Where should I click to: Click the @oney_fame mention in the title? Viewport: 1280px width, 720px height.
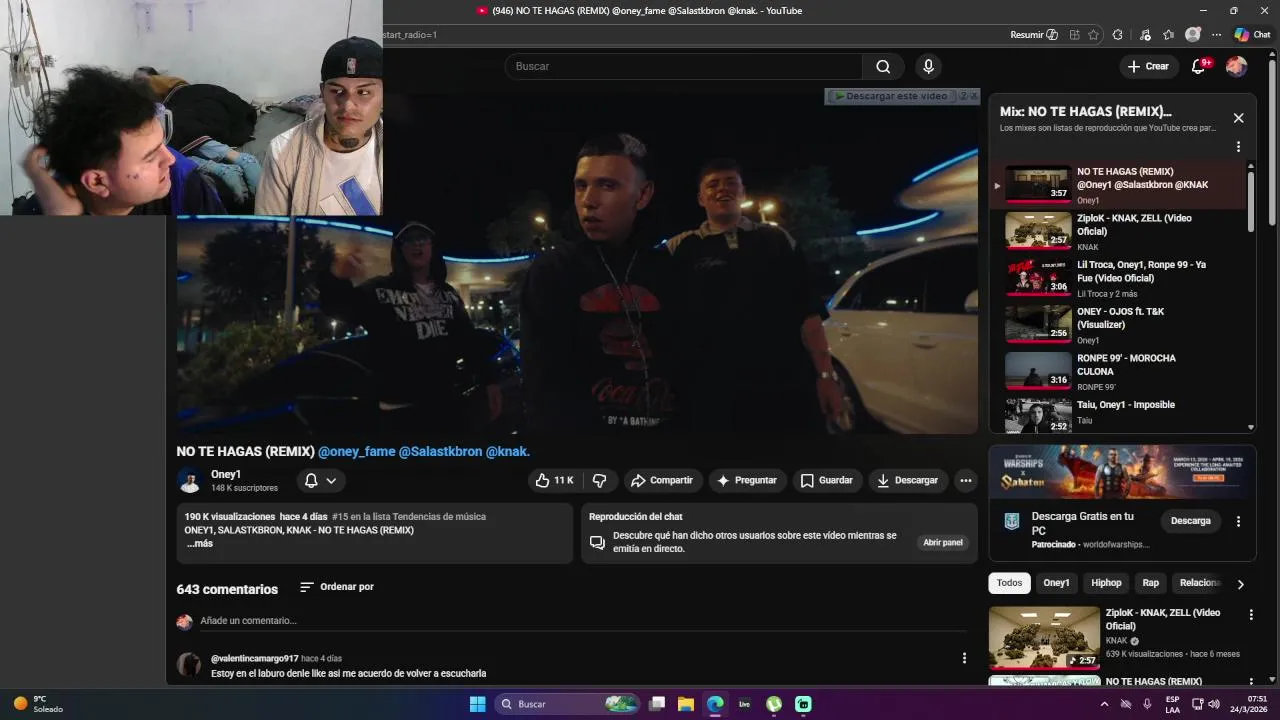tap(357, 452)
